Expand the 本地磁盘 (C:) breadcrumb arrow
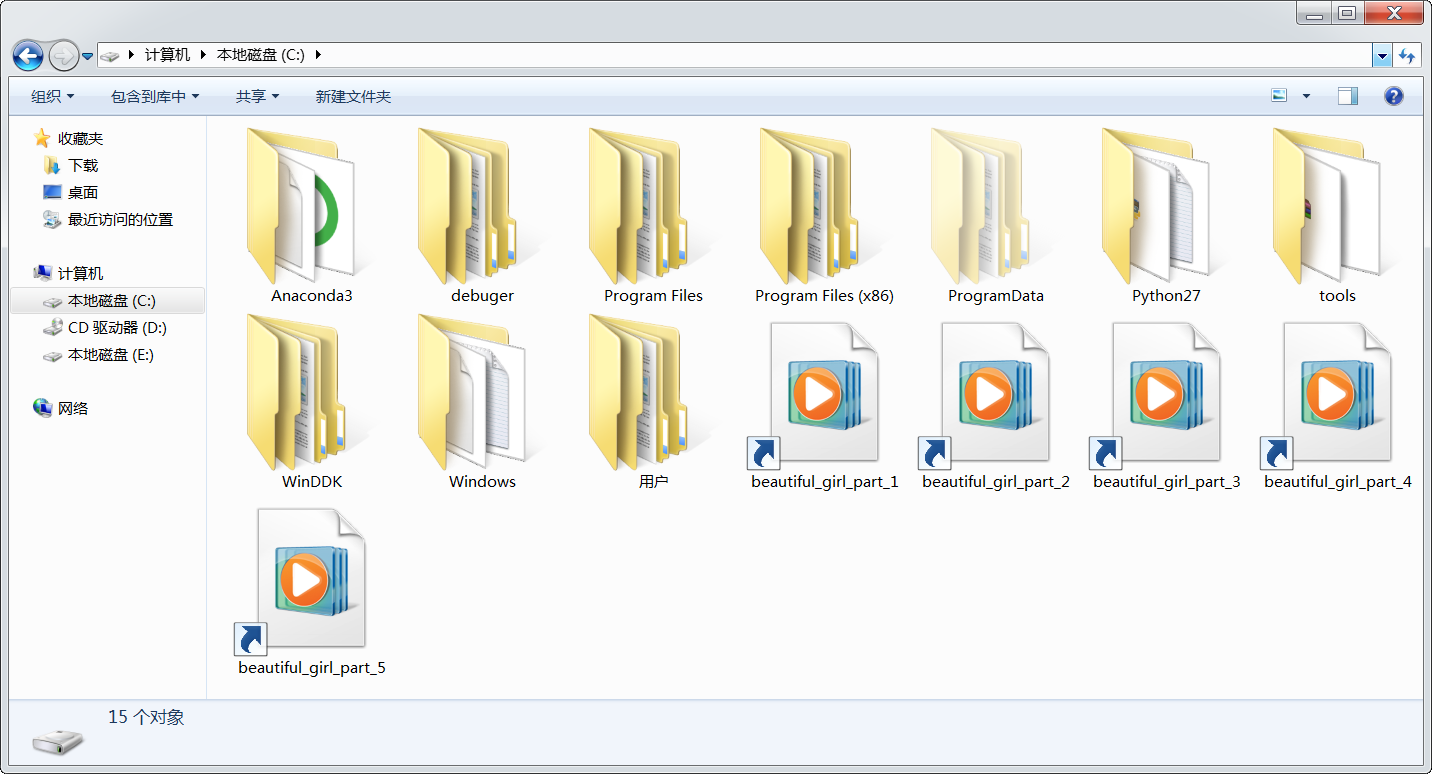The height and width of the screenshot is (774, 1432). pos(318,55)
